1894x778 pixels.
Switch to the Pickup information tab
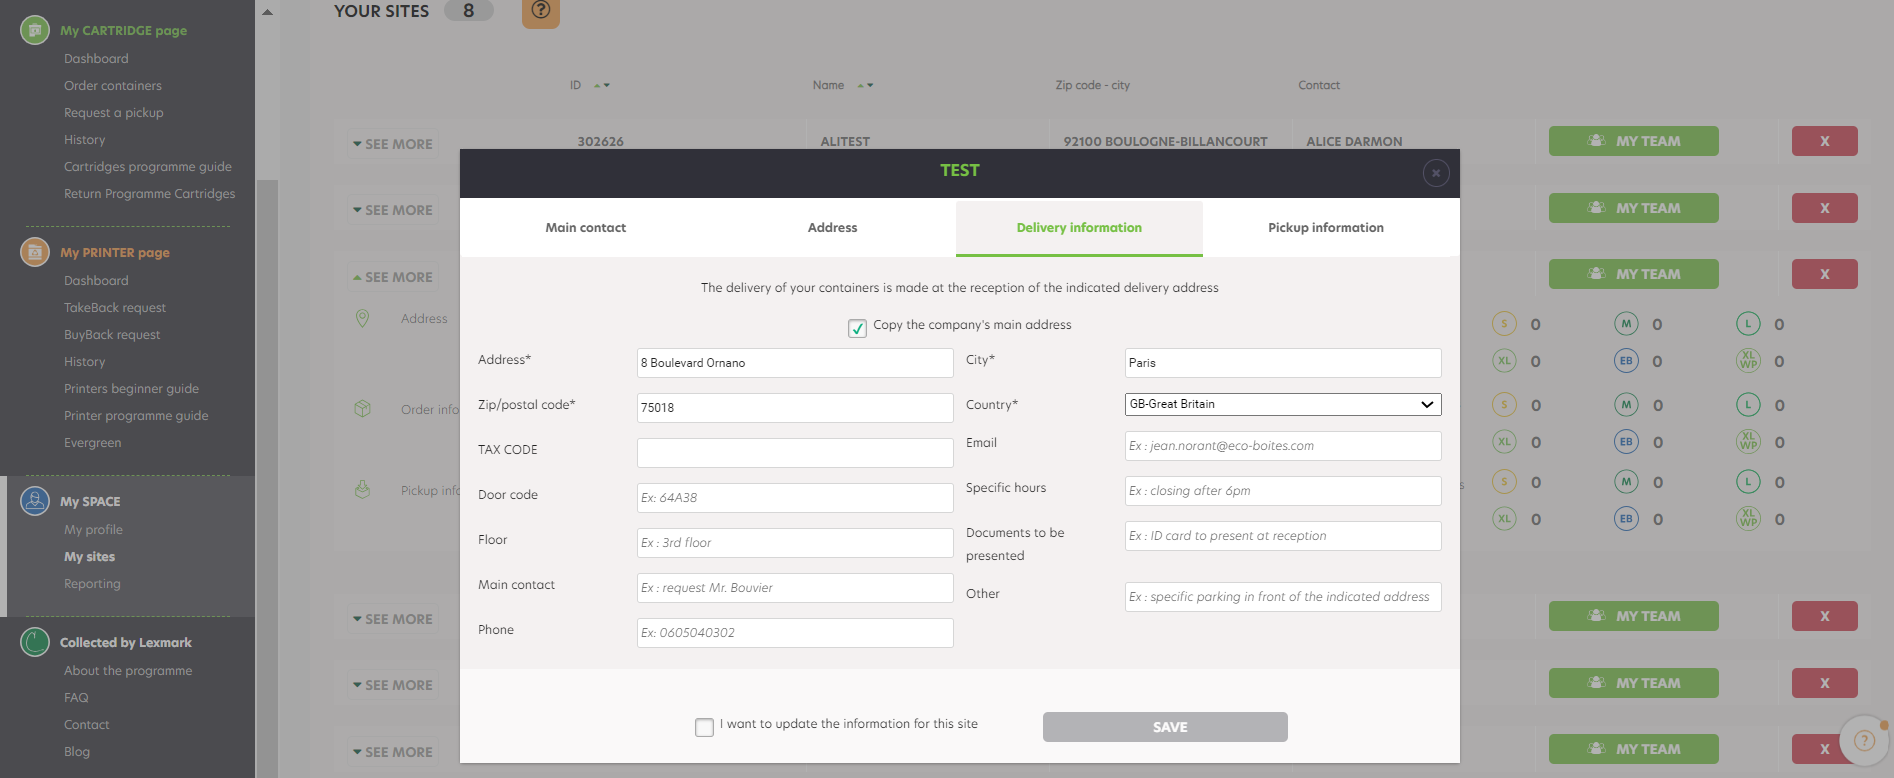tap(1326, 228)
